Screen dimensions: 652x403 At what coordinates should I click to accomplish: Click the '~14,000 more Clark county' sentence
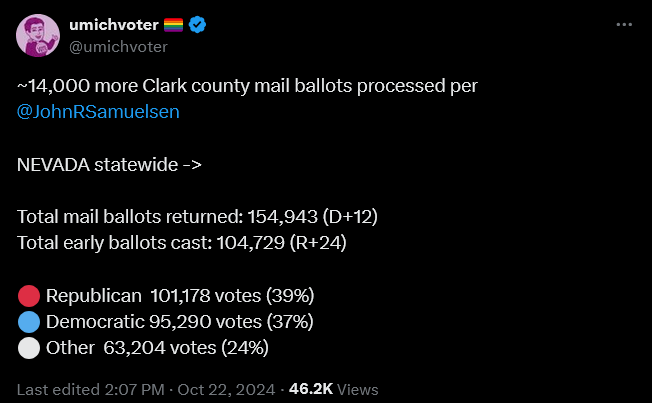pyautogui.click(x=247, y=86)
